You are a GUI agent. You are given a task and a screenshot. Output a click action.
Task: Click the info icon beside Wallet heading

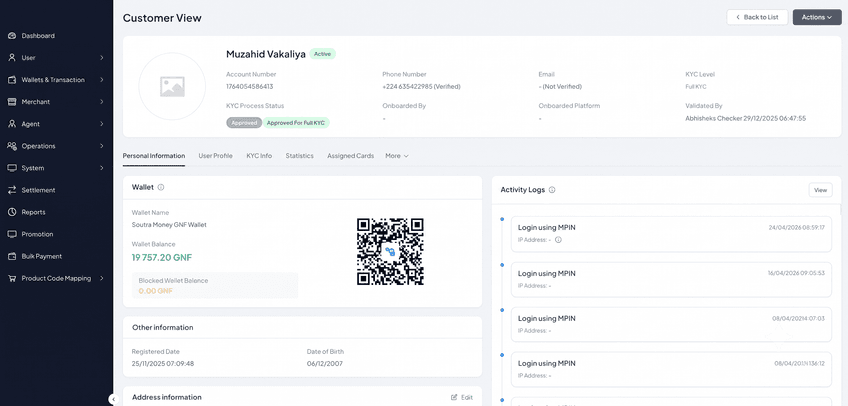[161, 188]
